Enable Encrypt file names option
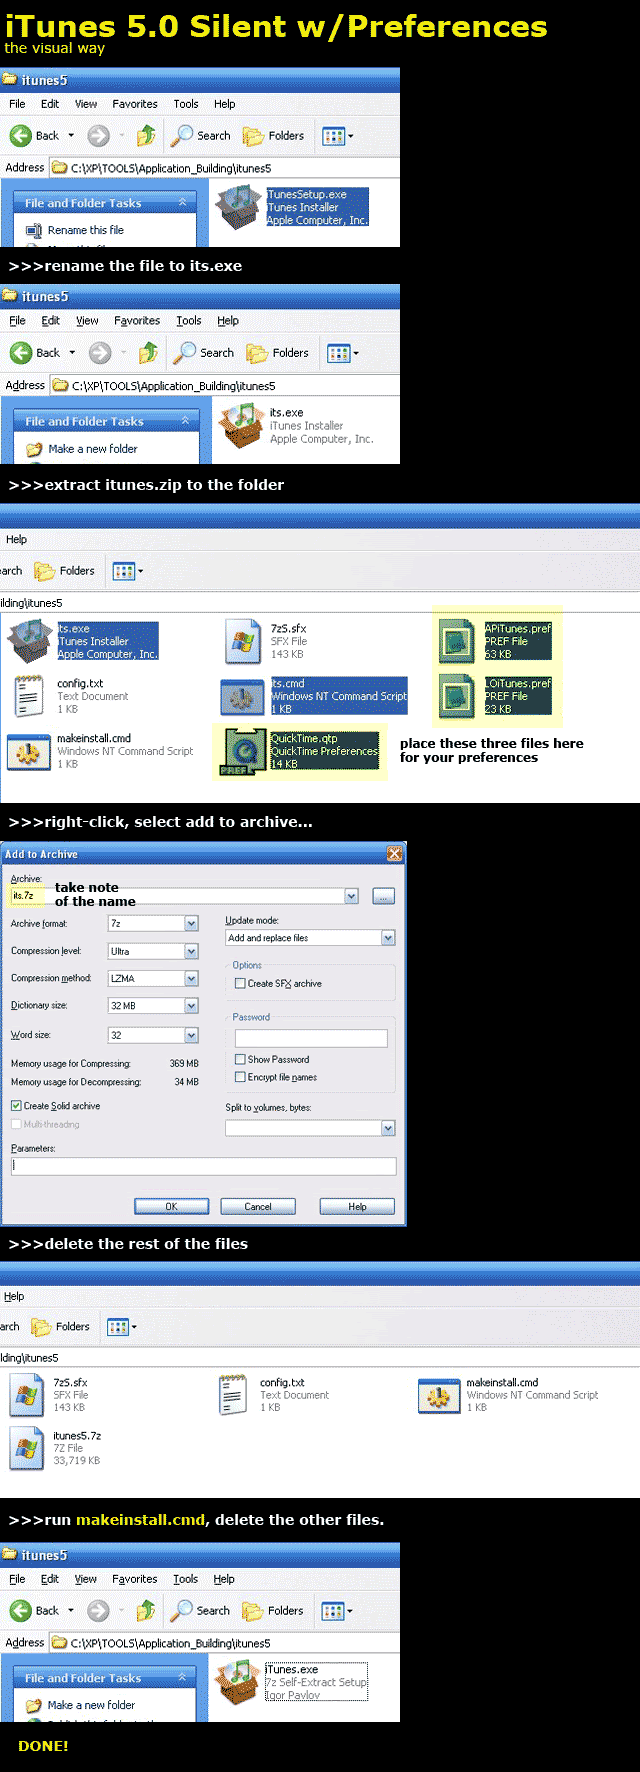This screenshot has width=640, height=1772. [x=240, y=1077]
